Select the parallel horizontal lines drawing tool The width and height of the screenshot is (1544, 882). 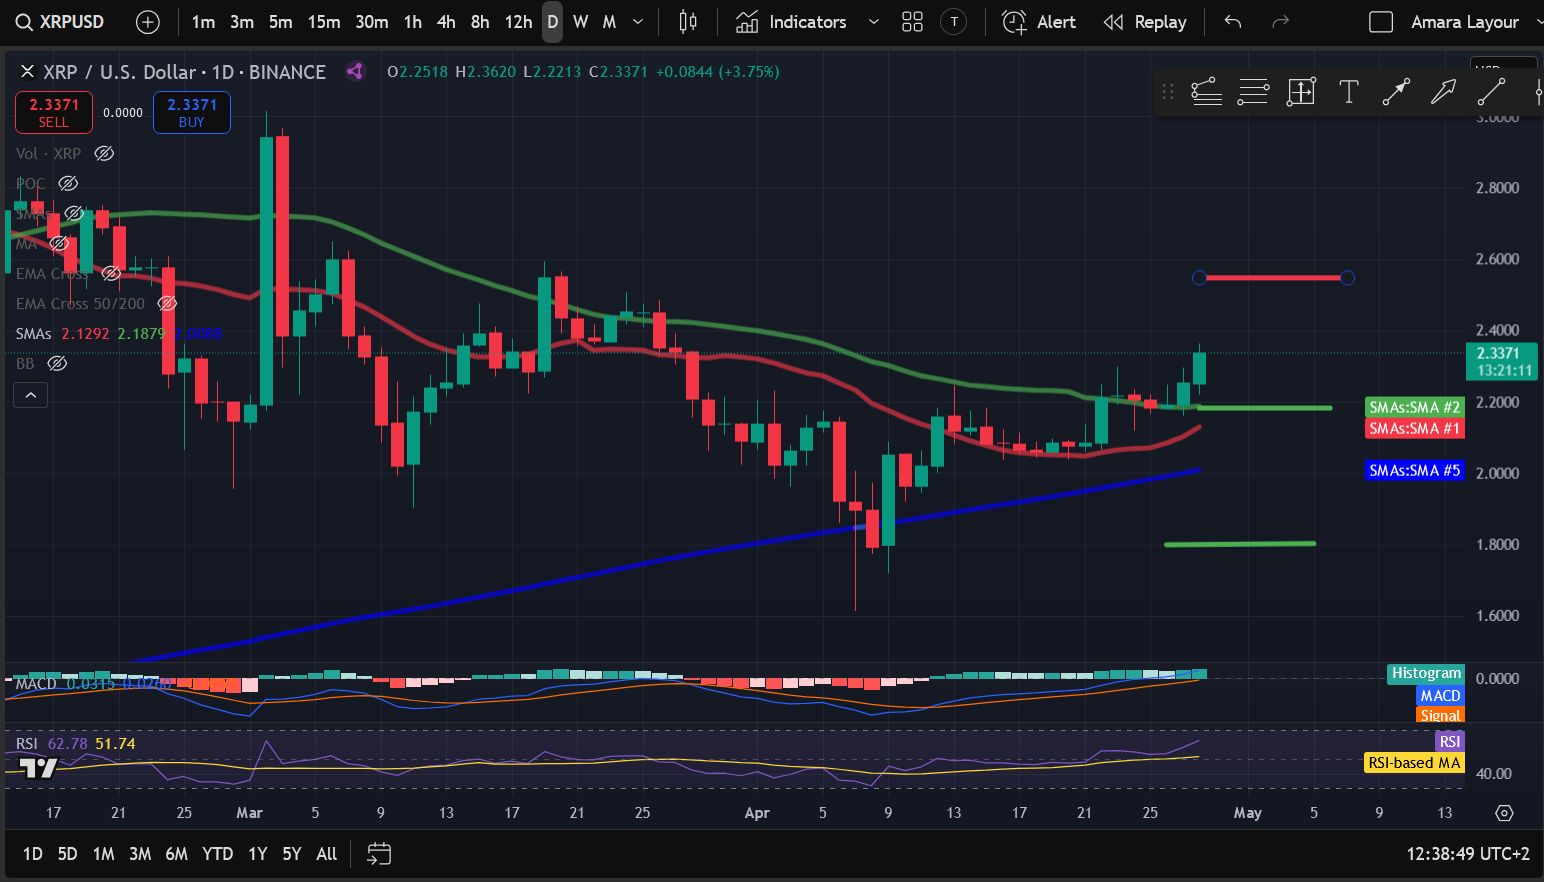[x=1253, y=92]
